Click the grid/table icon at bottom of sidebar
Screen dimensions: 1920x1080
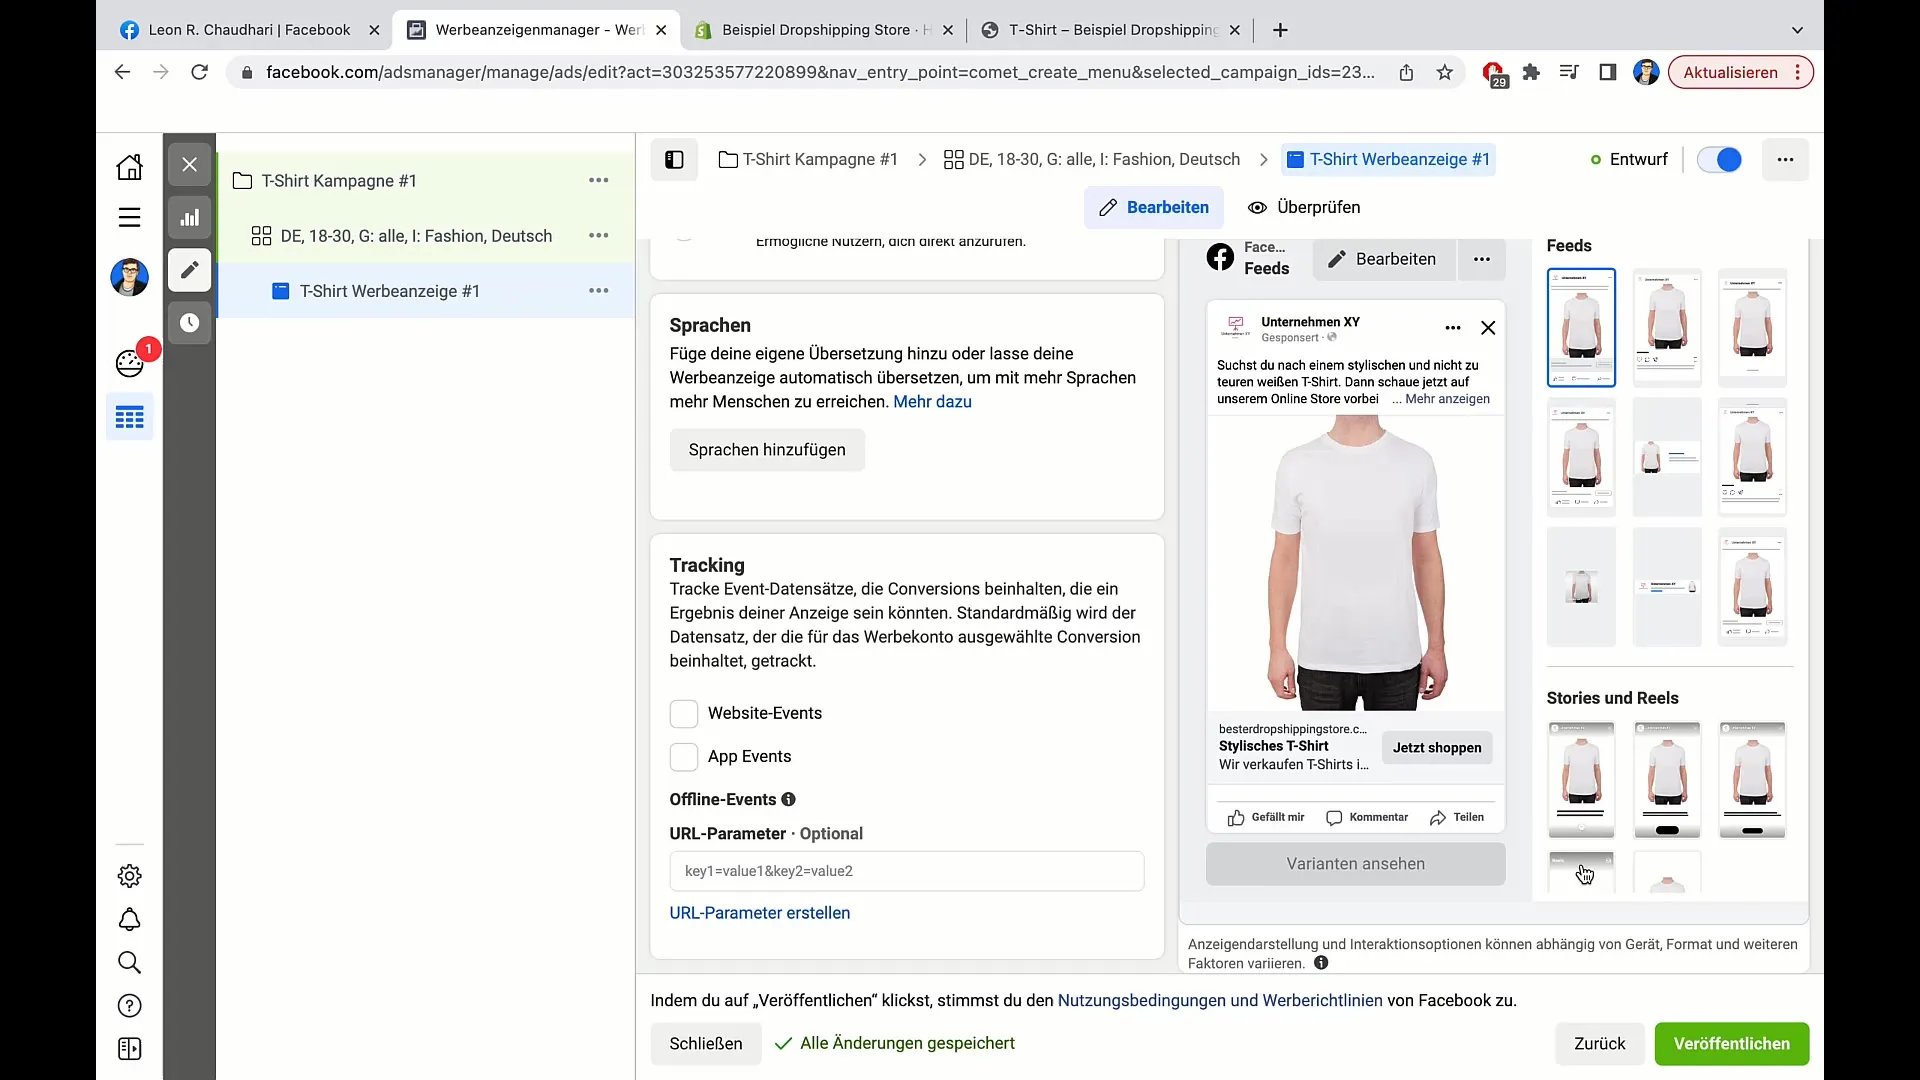131,418
